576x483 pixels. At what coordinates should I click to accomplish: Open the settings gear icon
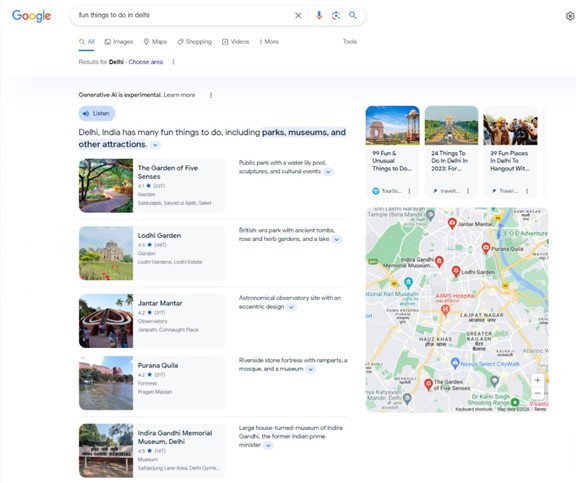[x=570, y=16]
